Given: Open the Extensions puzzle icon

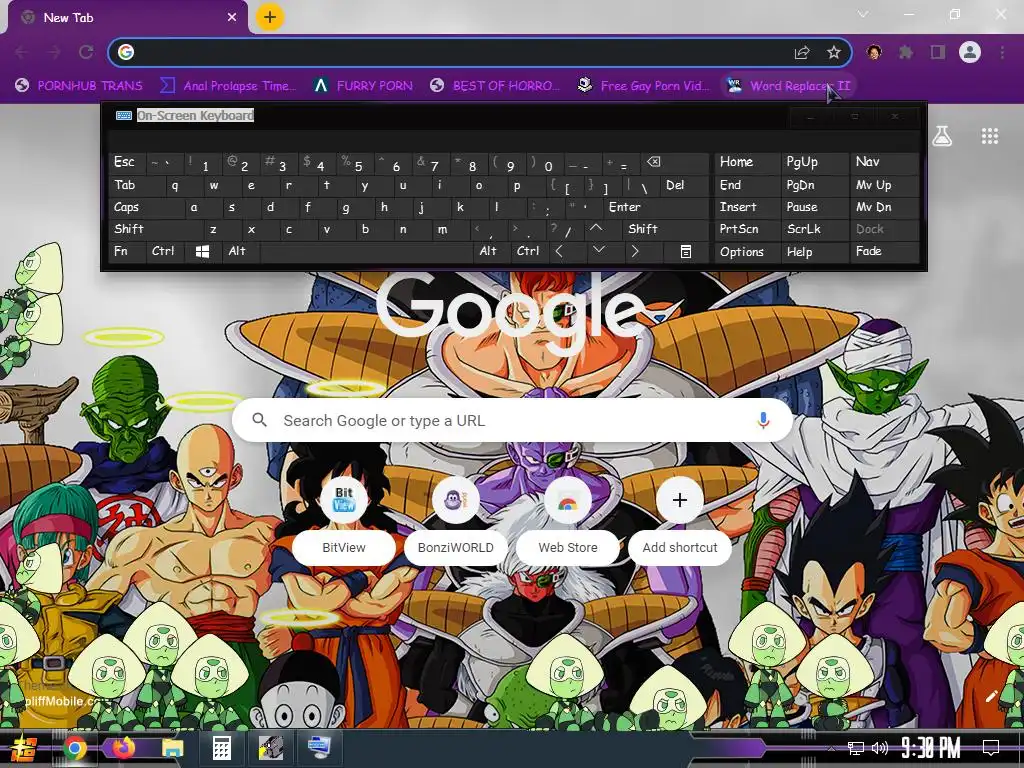Looking at the screenshot, I should pyautogui.click(x=906, y=52).
